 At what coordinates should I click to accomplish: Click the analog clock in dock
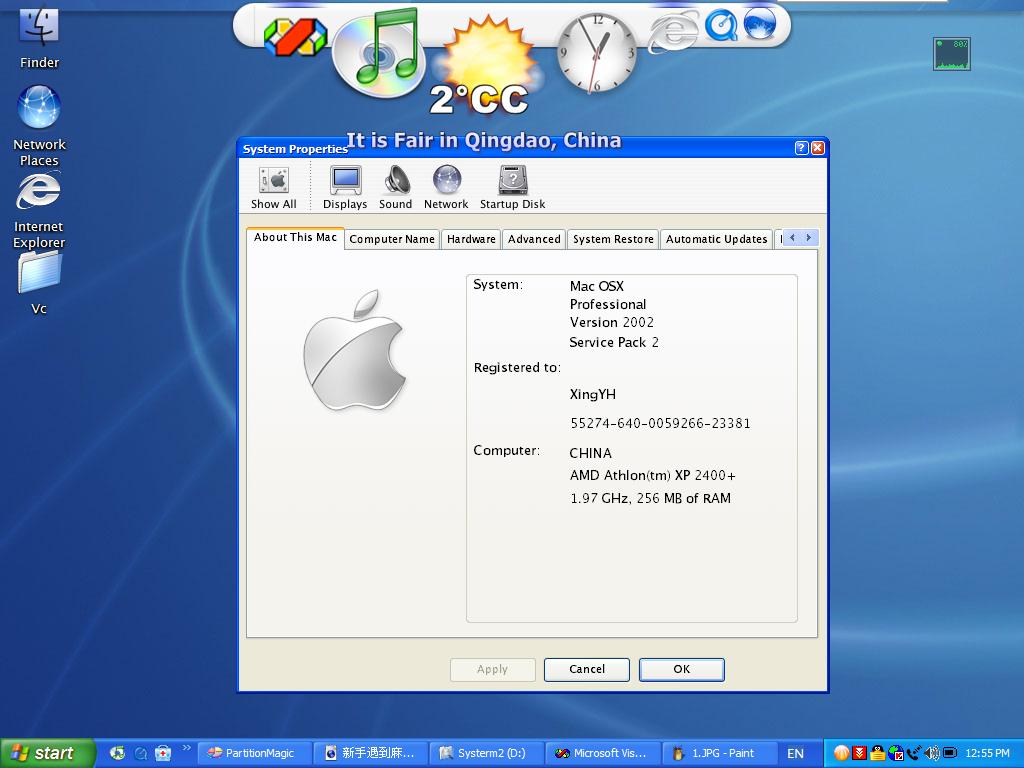(596, 54)
